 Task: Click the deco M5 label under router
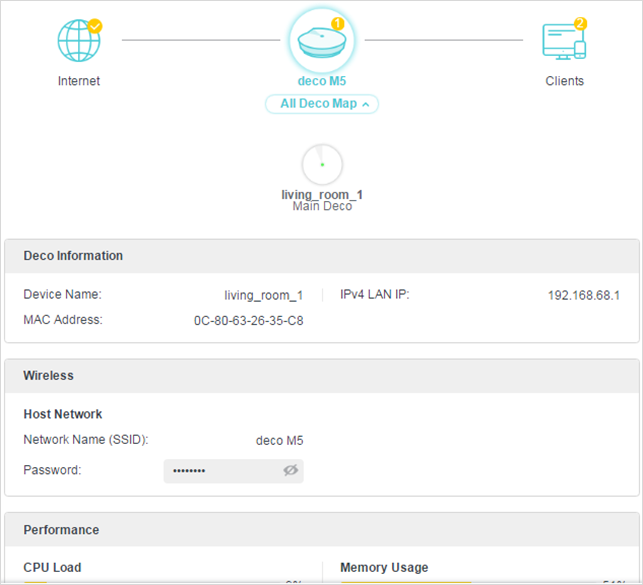(x=322, y=81)
